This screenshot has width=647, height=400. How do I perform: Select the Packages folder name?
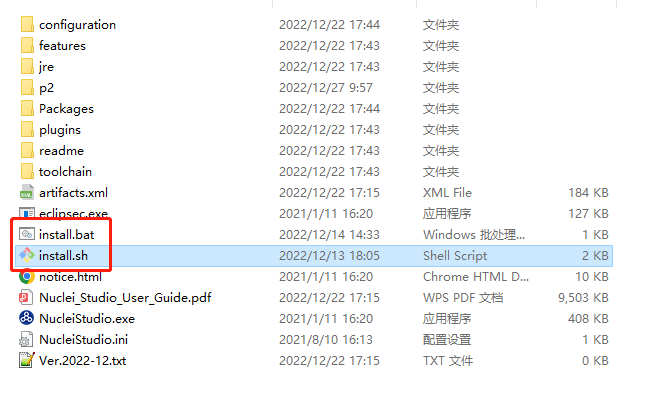click(66, 108)
